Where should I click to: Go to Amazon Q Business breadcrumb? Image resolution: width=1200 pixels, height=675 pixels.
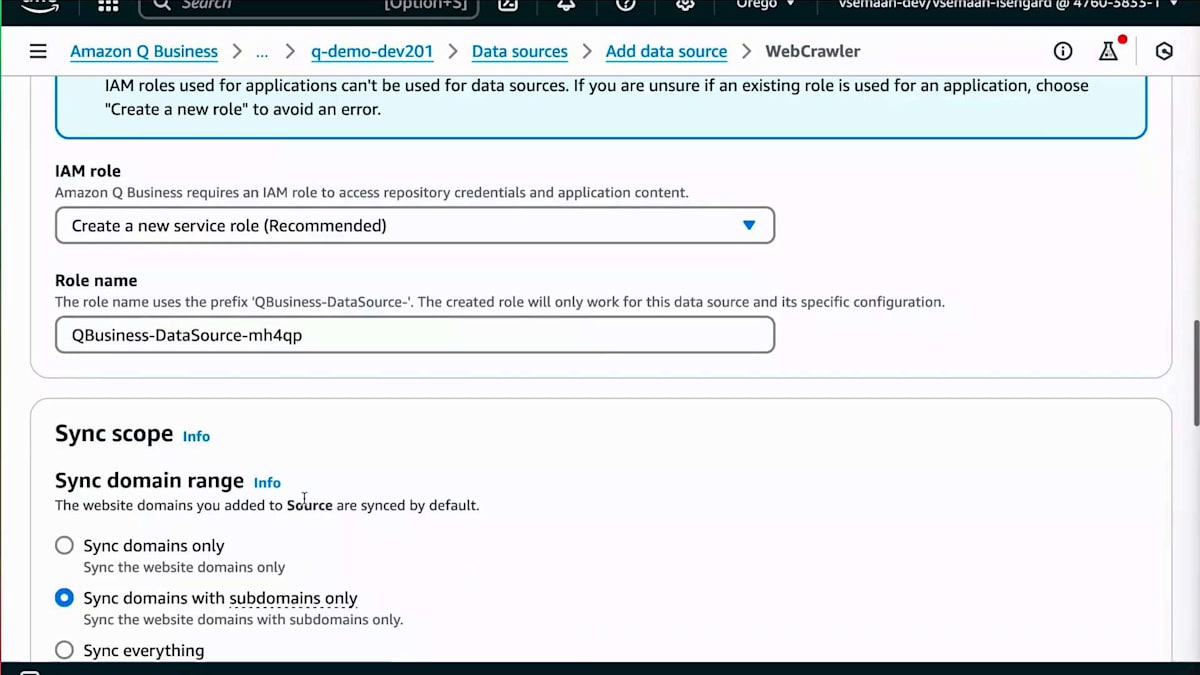(x=144, y=51)
